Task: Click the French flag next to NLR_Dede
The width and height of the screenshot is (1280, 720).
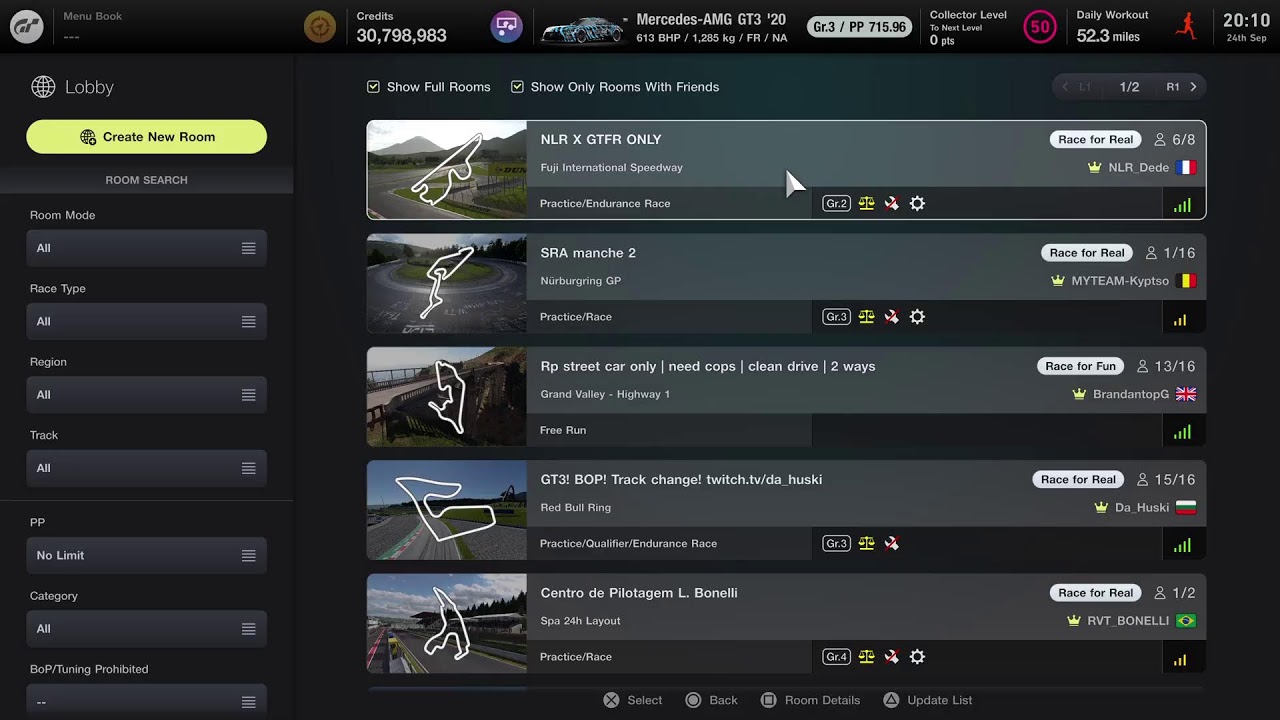Action: [x=1186, y=167]
